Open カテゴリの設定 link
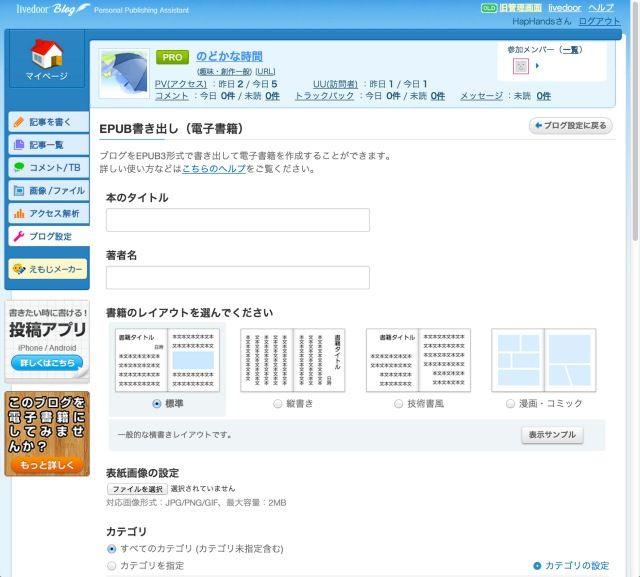 point(577,566)
